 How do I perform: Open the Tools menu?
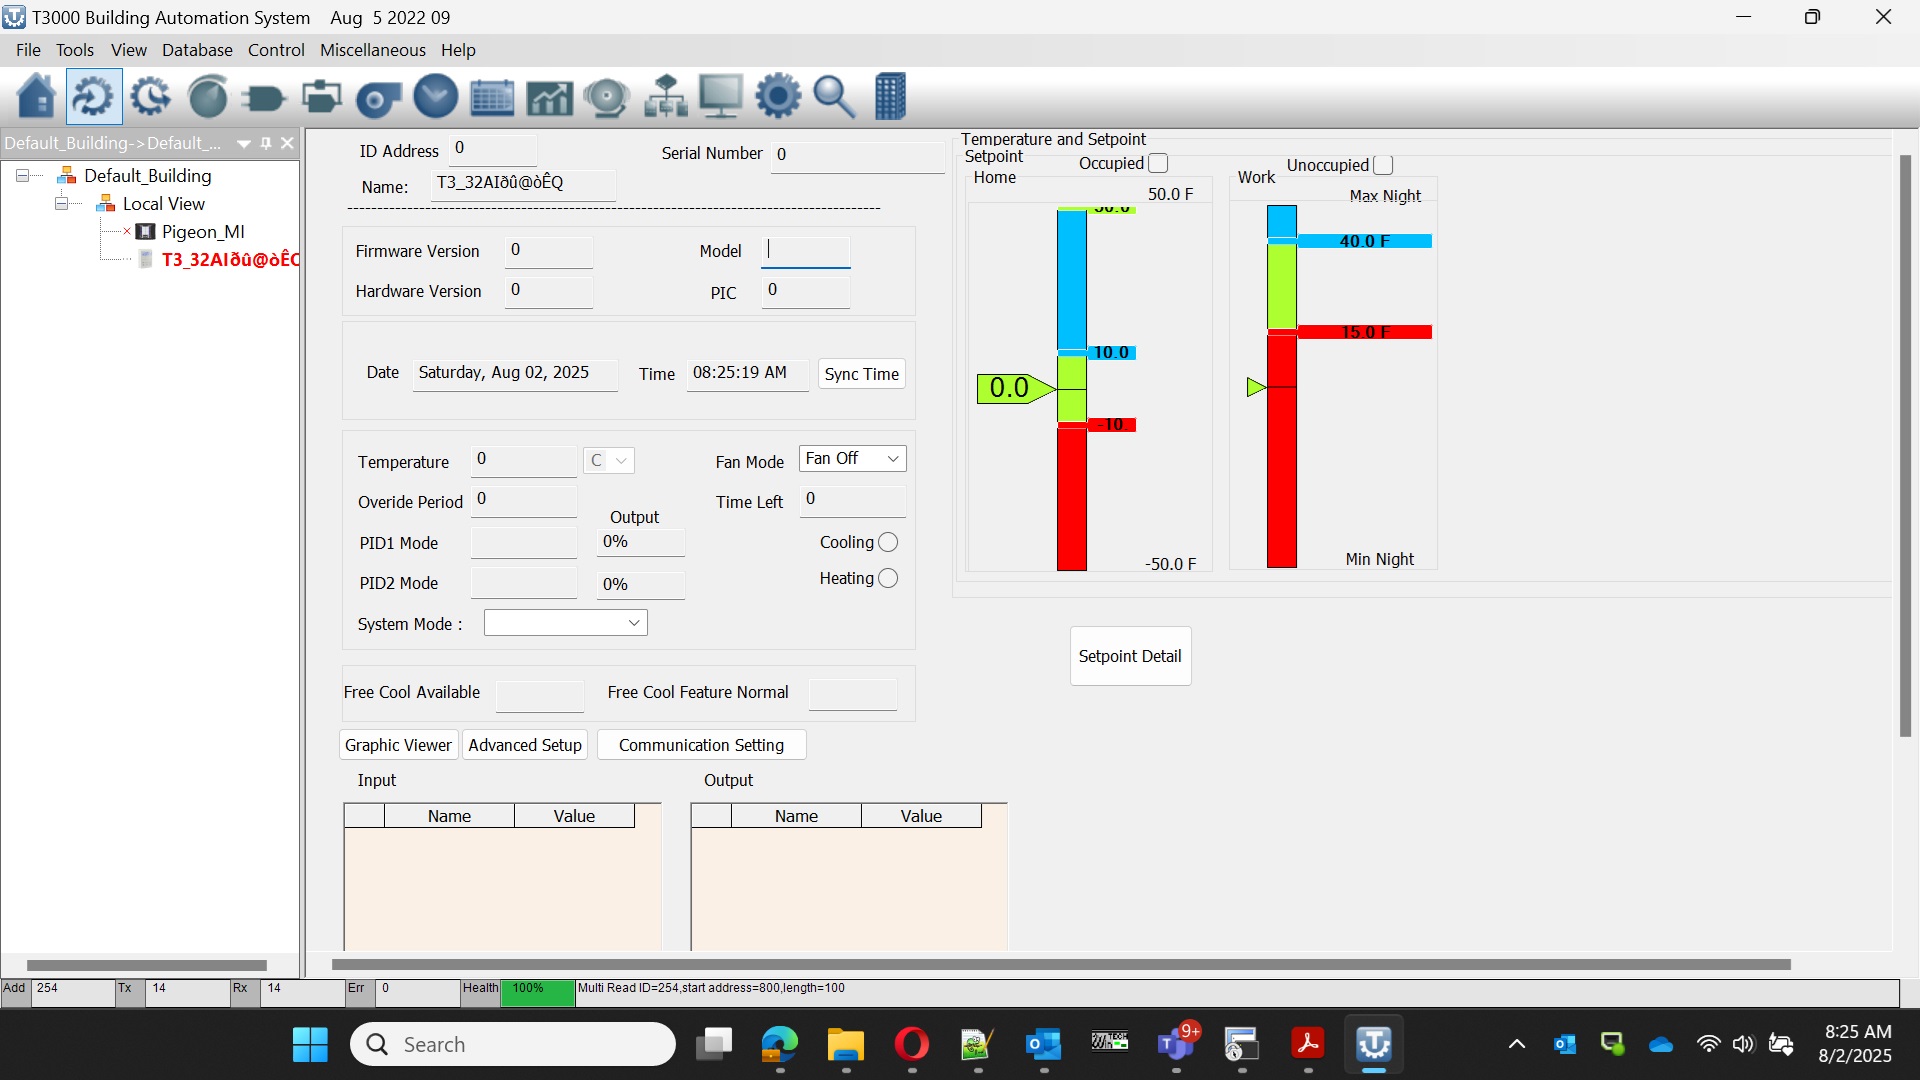pos(75,50)
